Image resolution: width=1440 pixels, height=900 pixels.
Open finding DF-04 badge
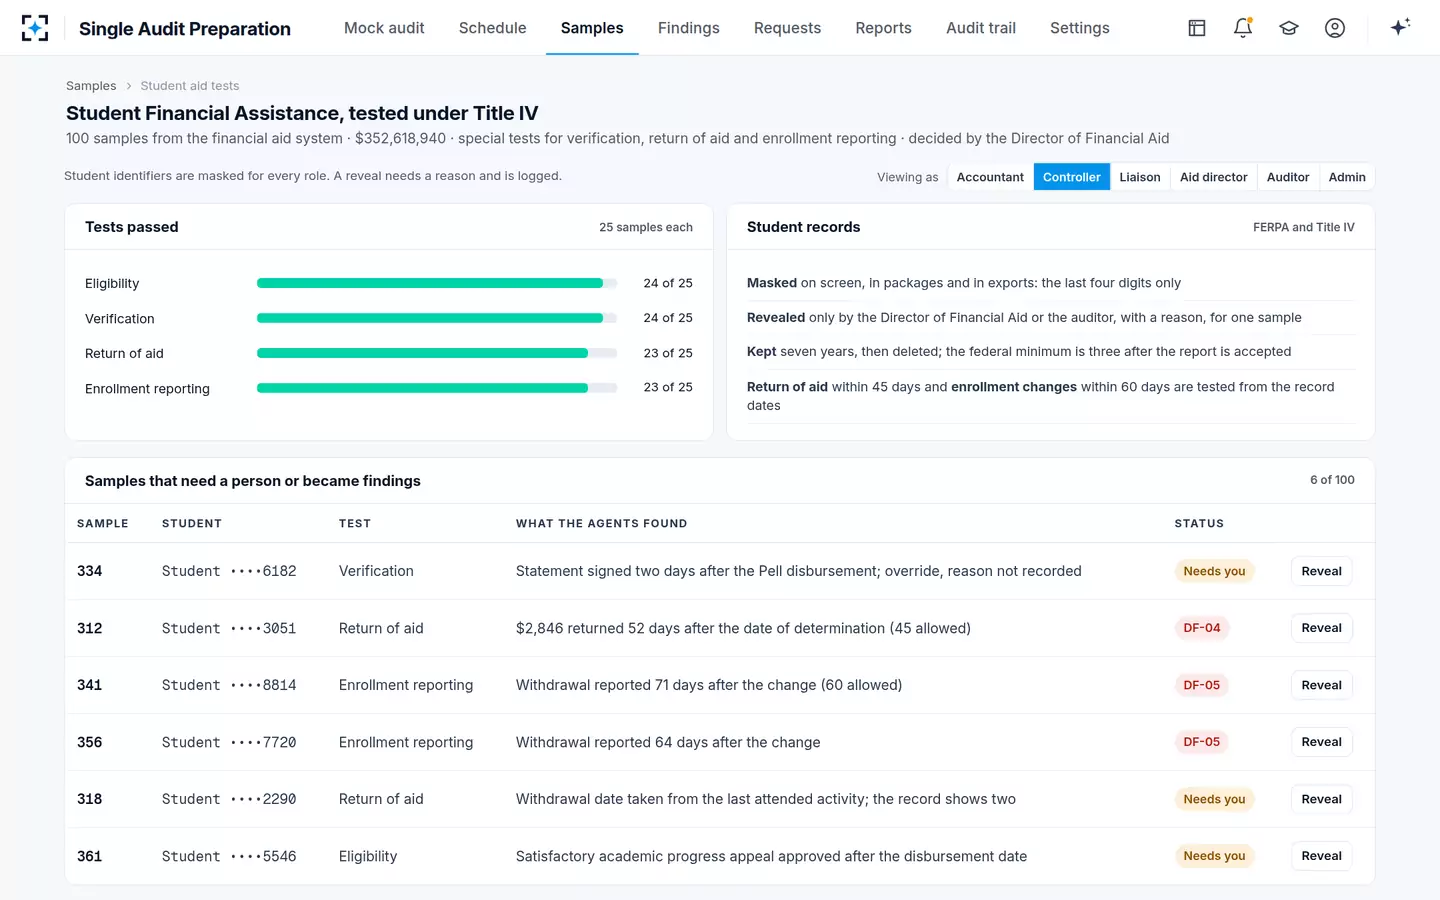1201,628
